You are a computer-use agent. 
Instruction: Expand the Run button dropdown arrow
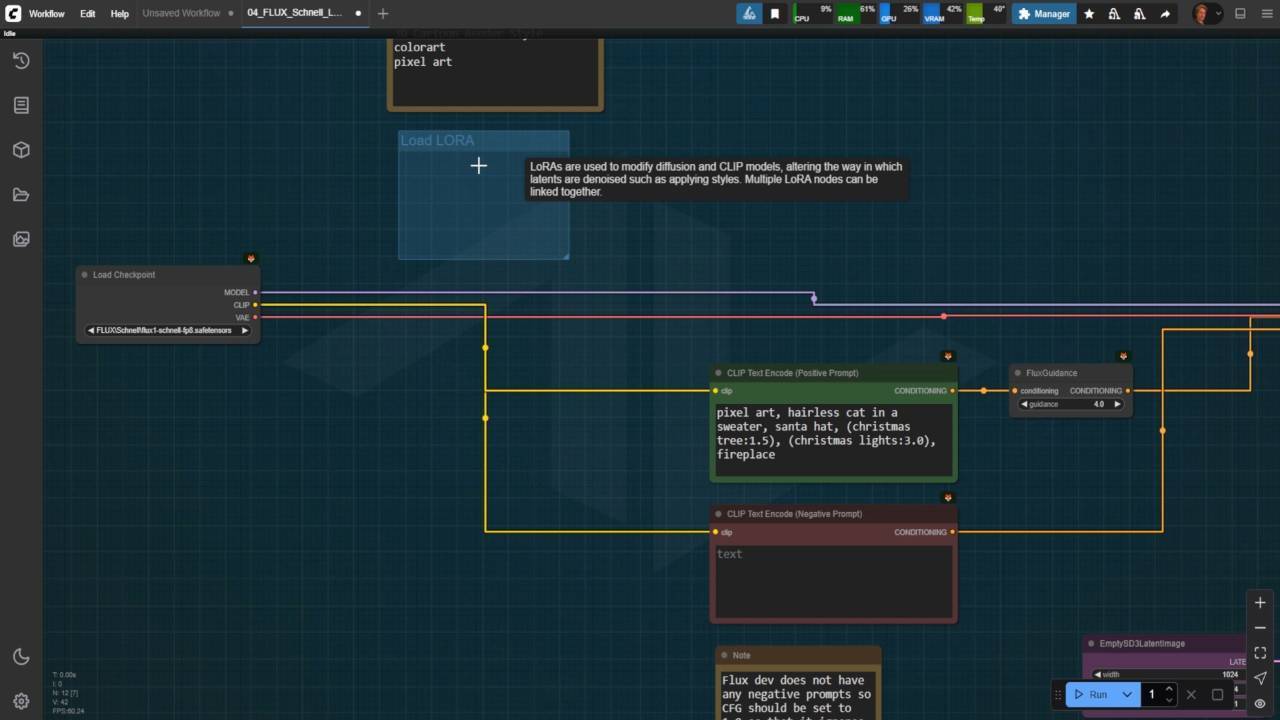(x=1127, y=694)
